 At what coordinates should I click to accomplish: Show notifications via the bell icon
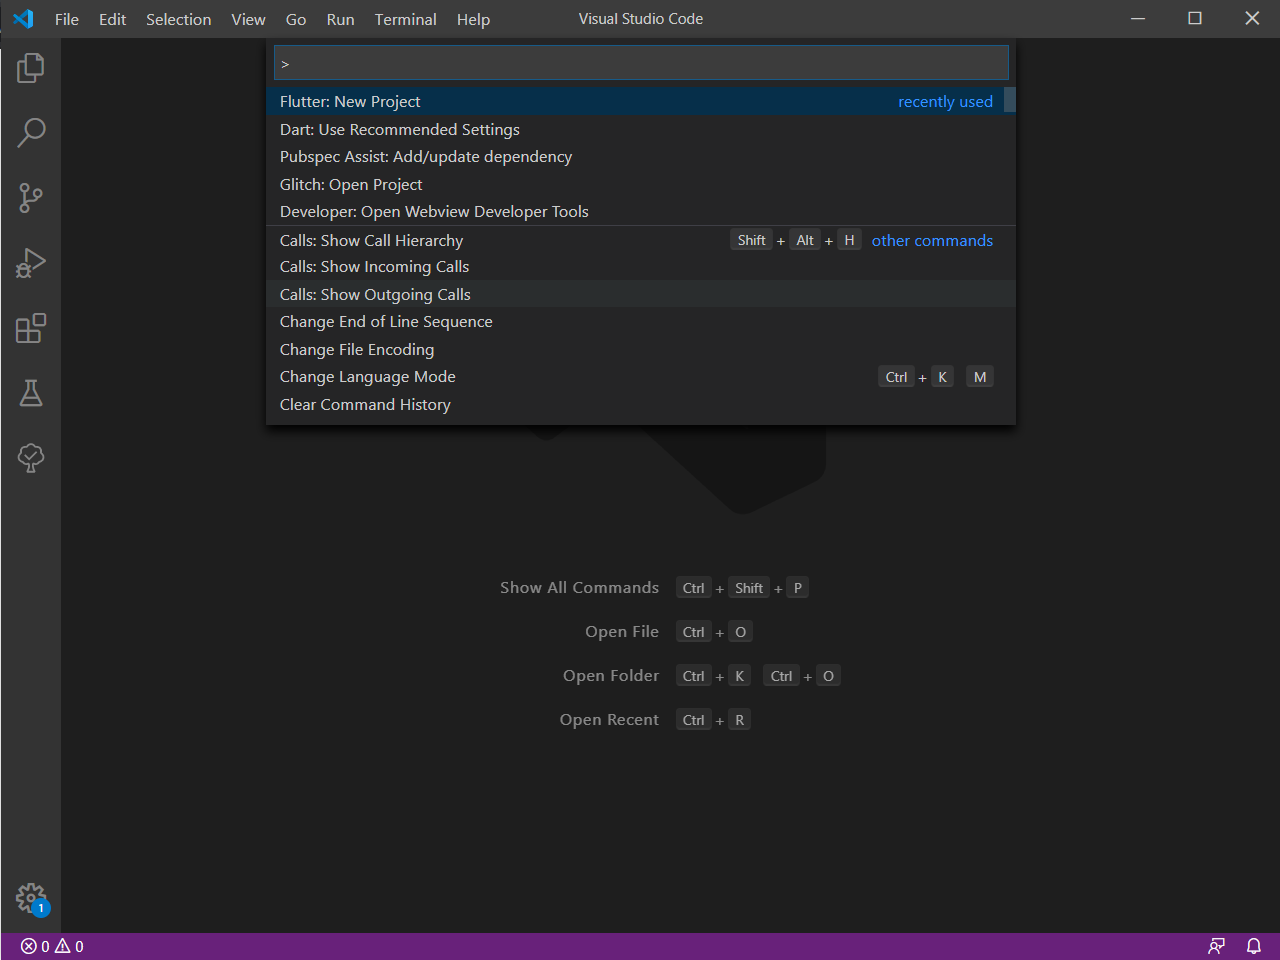pyautogui.click(x=1253, y=945)
